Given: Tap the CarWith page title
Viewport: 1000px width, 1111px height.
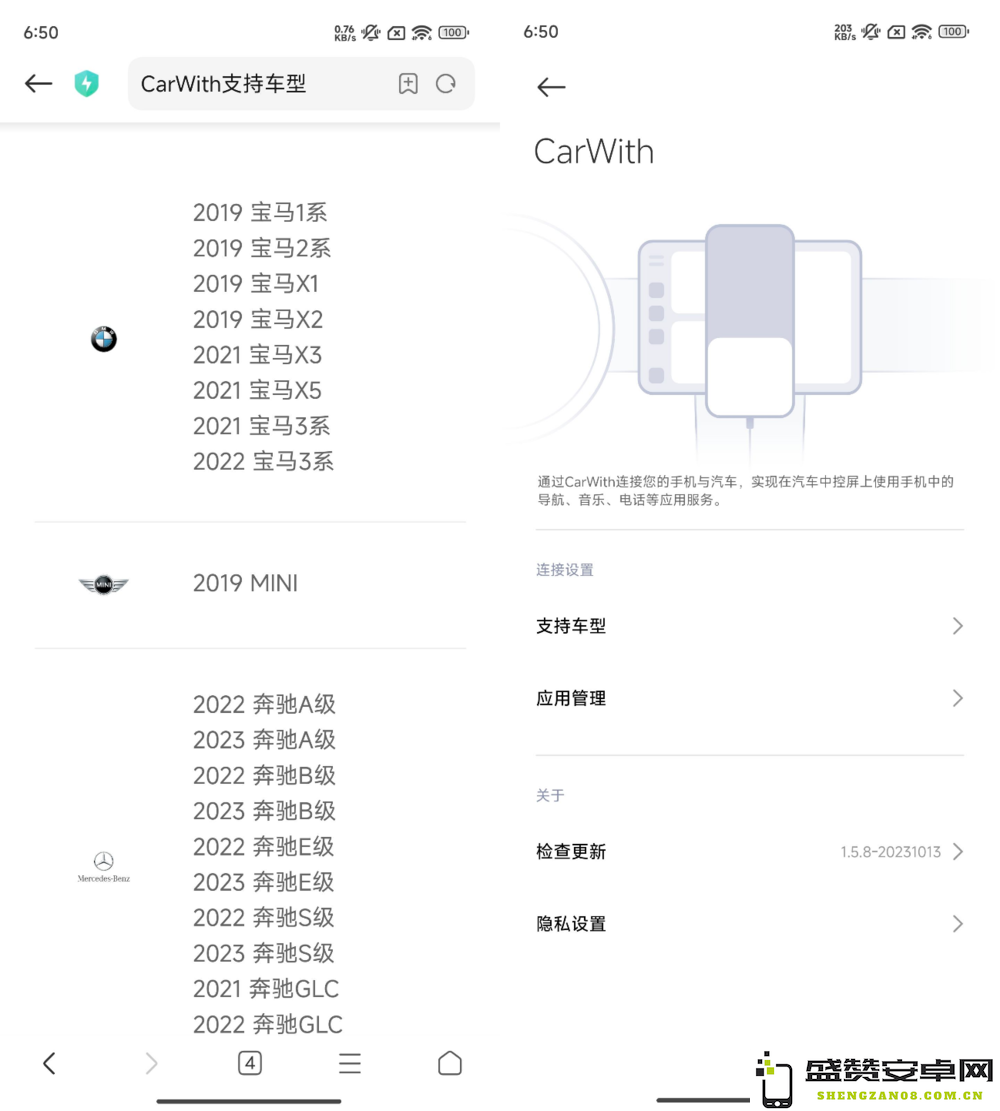Looking at the screenshot, I should tap(594, 152).
